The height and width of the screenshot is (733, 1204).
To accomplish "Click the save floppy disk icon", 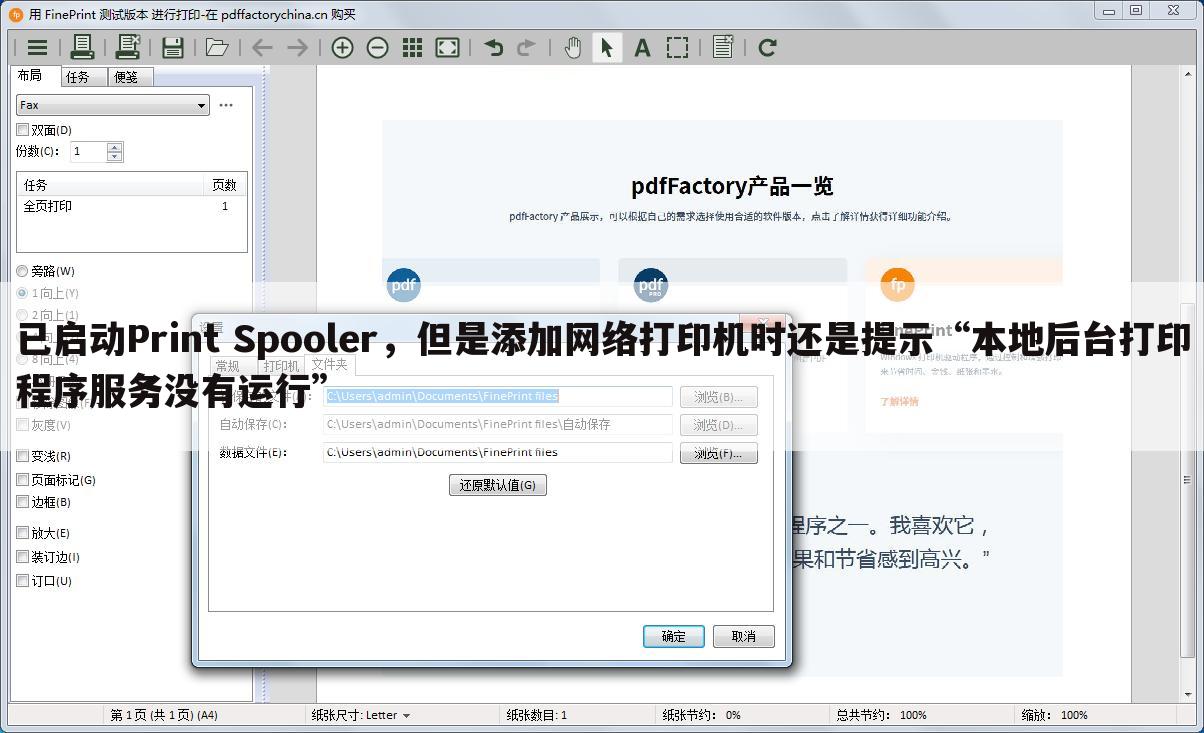I will 173,47.
